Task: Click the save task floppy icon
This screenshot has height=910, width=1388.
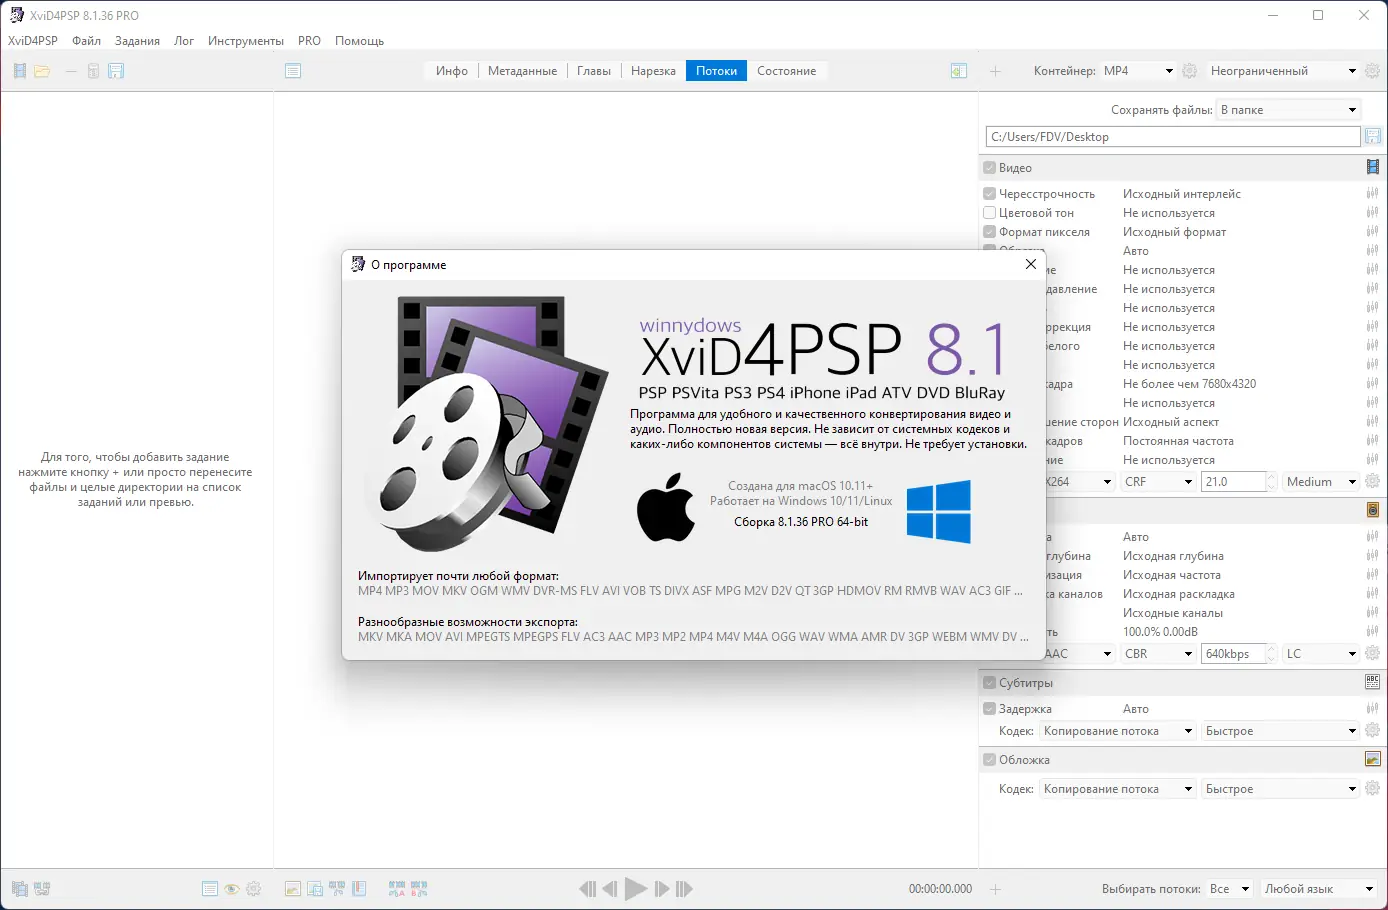Action: click(x=116, y=70)
